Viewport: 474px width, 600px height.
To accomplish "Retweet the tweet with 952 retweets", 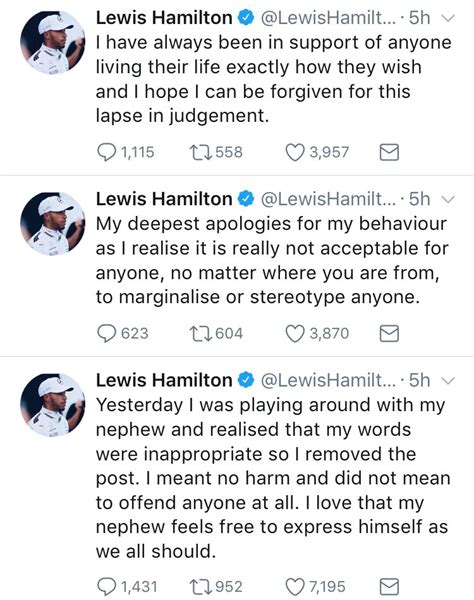I will click(x=200, y=587).
